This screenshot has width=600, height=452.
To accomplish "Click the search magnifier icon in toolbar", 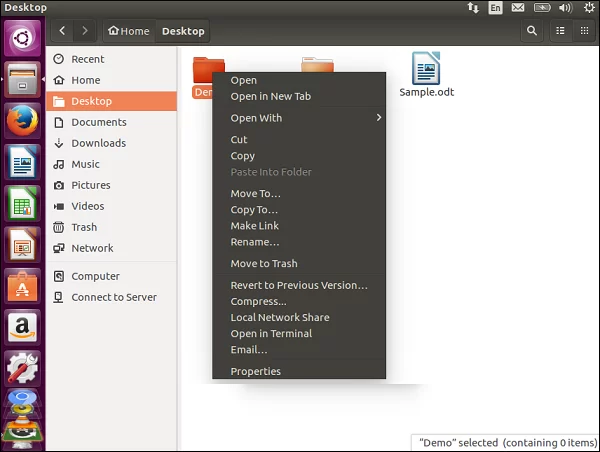I will click(x=532, y=31).
